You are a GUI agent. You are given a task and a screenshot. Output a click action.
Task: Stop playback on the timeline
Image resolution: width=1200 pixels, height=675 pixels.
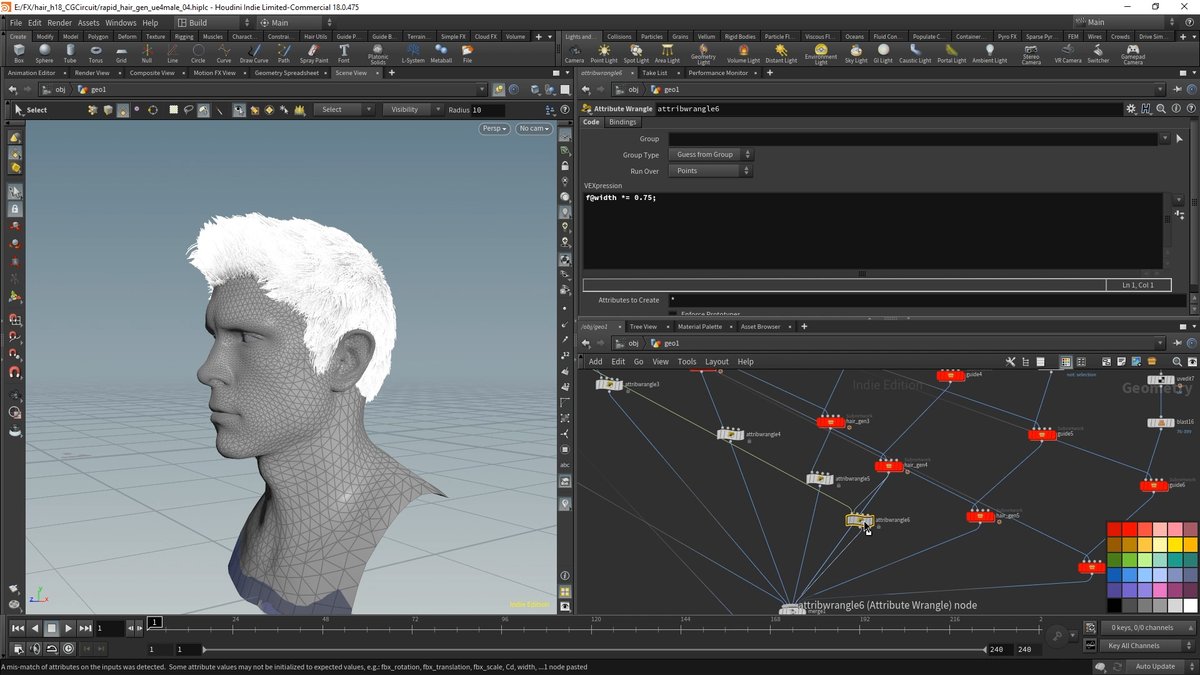coord(51,628)
